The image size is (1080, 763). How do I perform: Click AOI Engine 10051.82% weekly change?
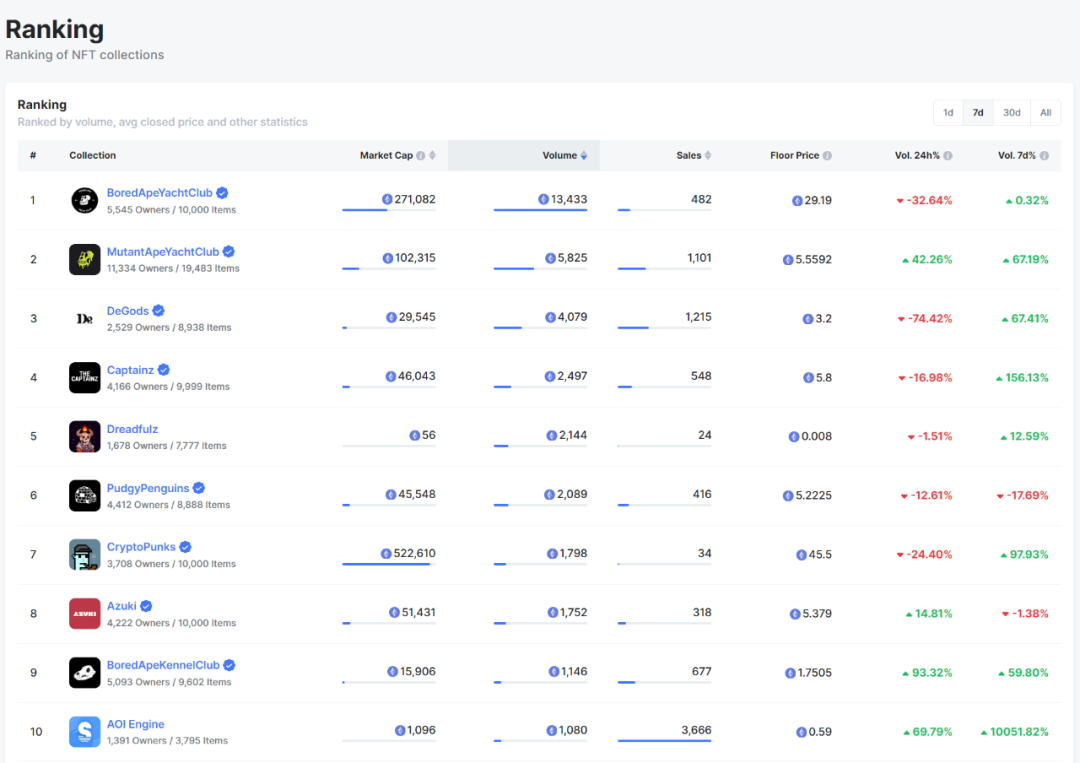1015,732
